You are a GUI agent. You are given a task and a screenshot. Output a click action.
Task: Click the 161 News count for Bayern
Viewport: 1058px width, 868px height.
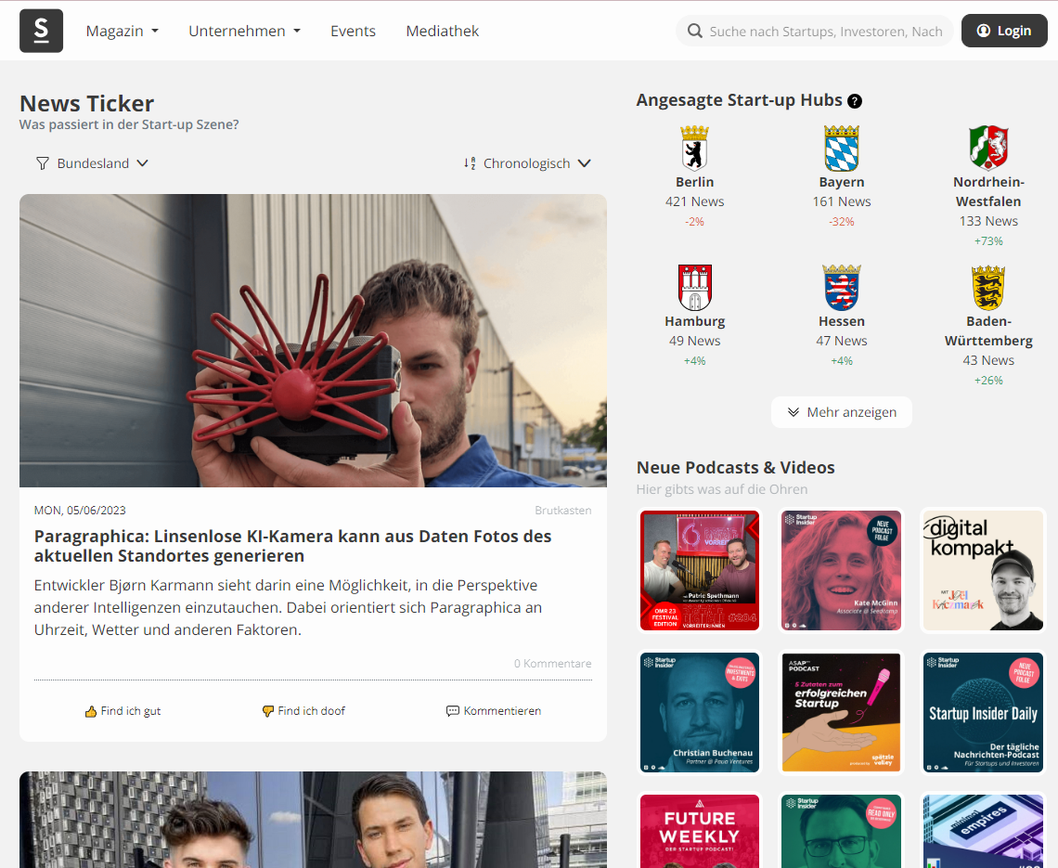coord(841,202)
